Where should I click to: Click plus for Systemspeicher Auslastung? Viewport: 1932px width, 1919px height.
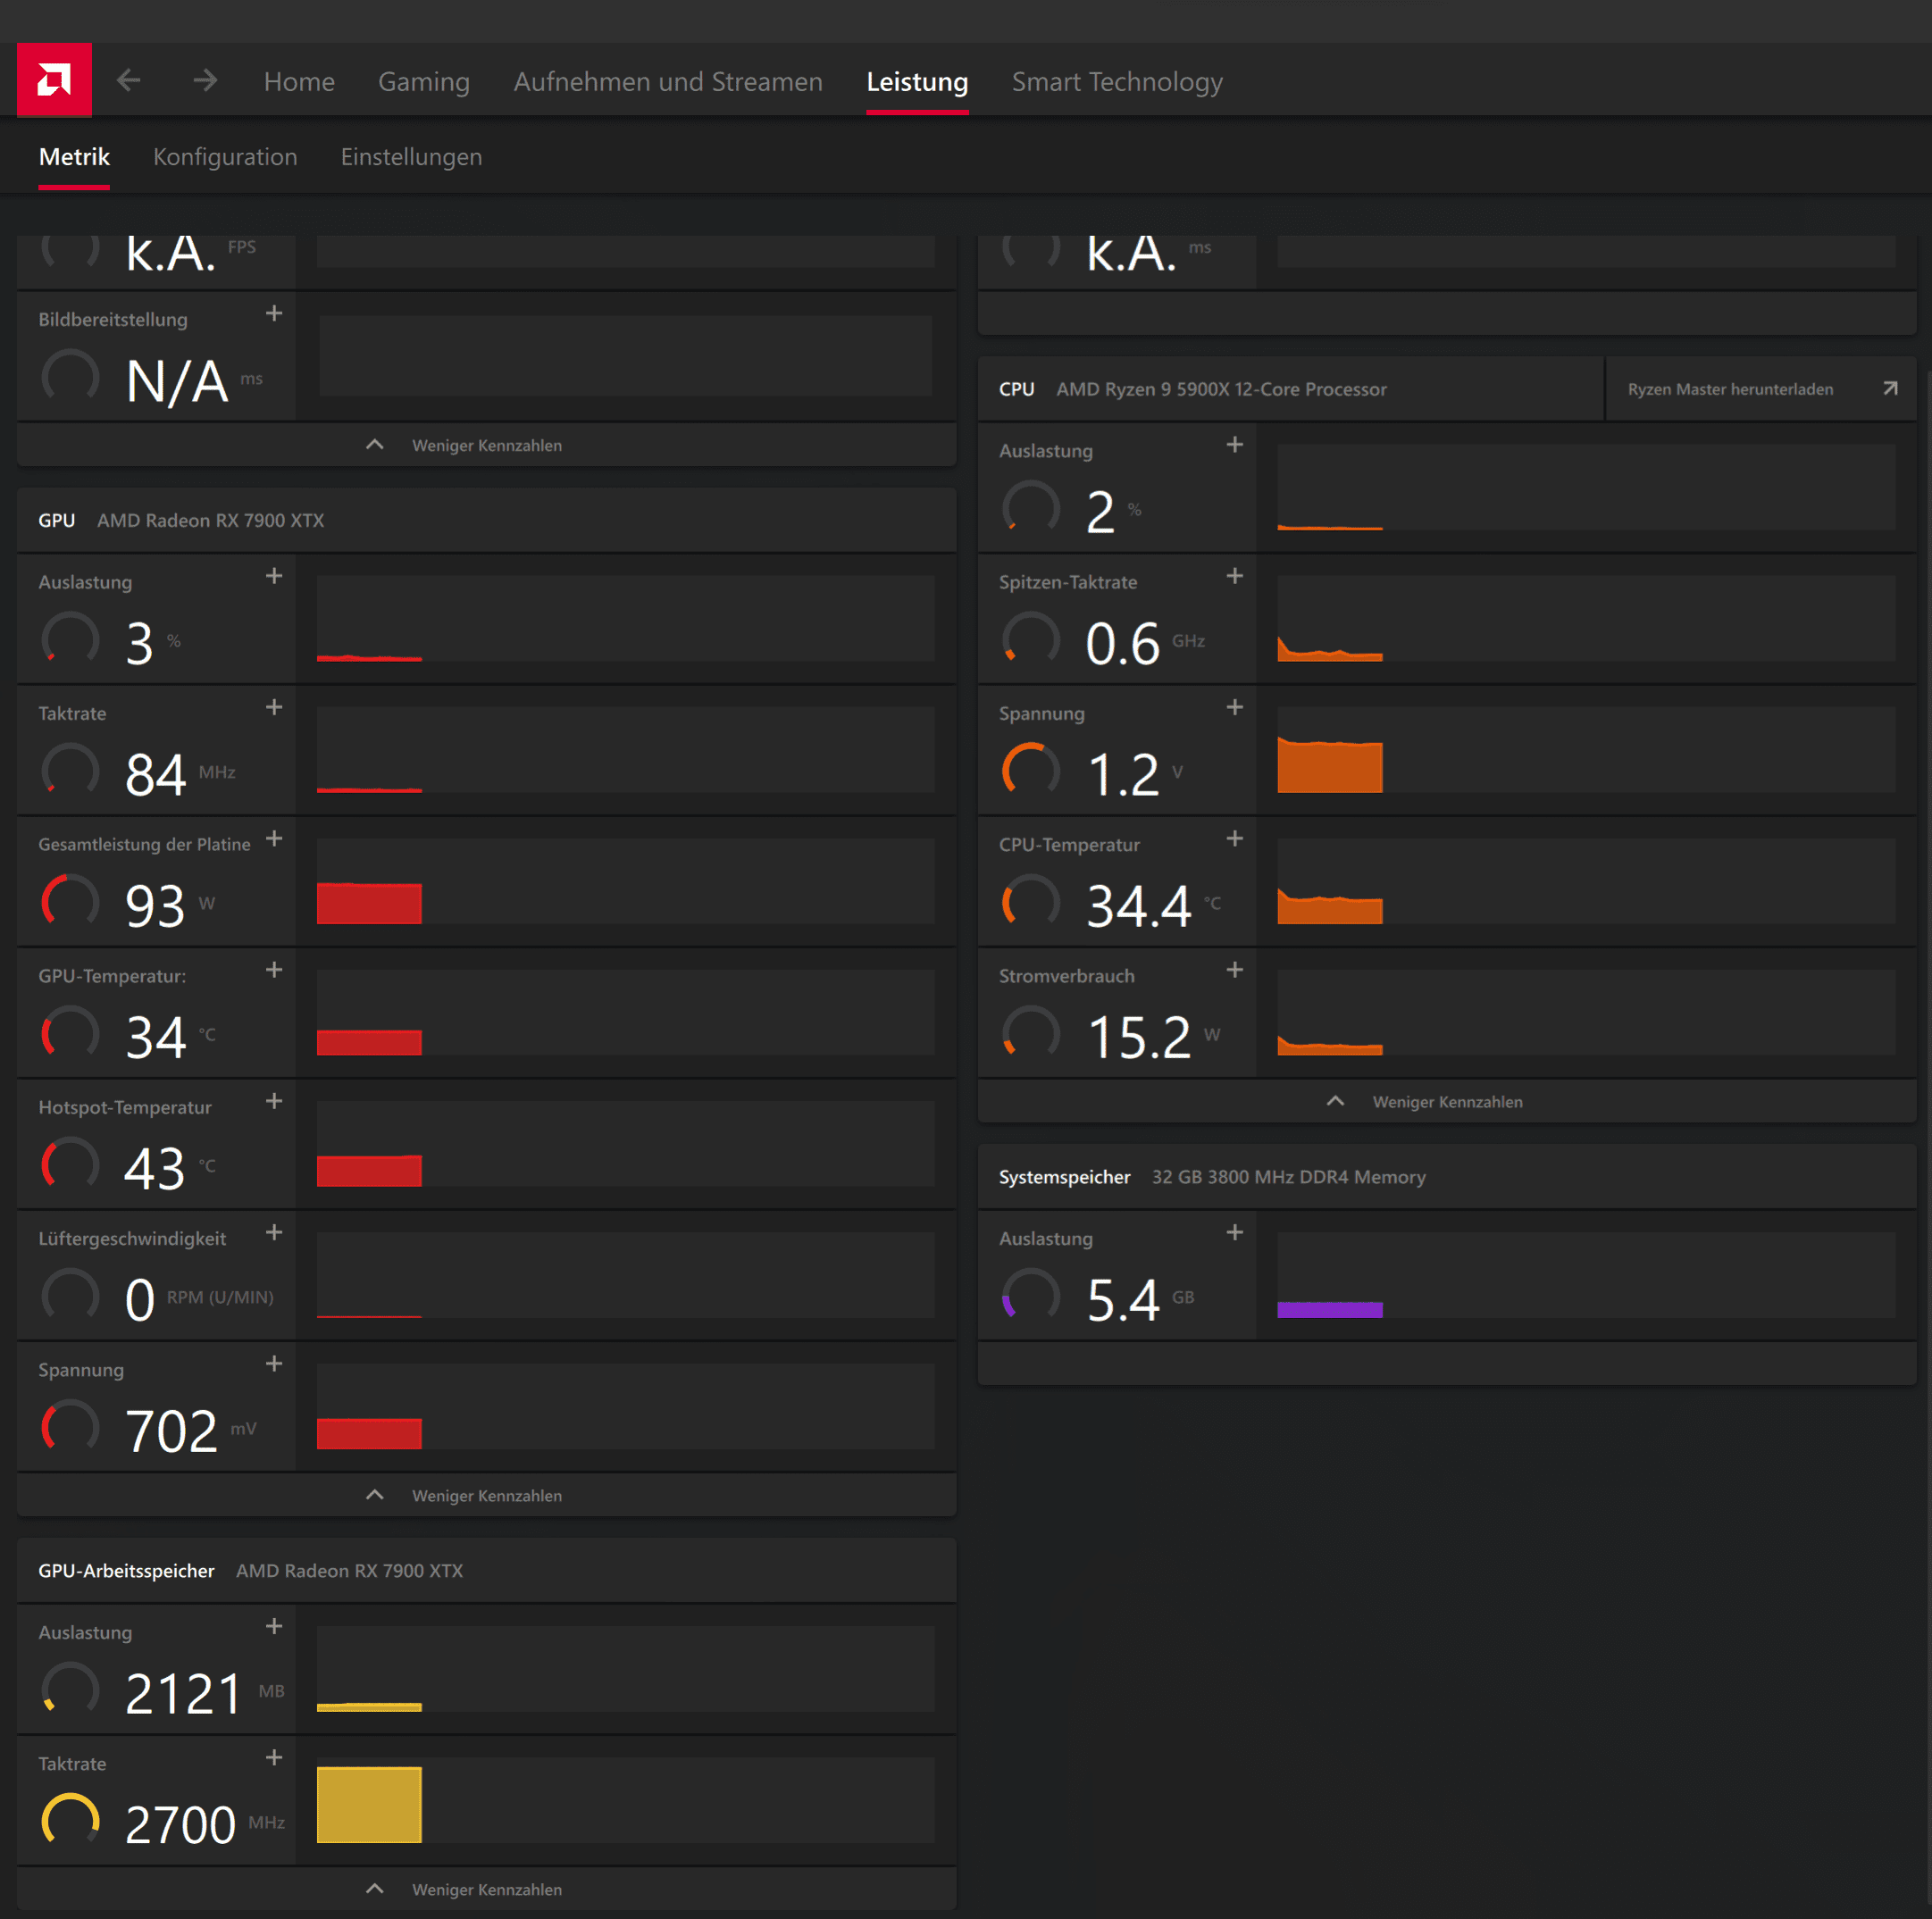coord(1235,1233)
